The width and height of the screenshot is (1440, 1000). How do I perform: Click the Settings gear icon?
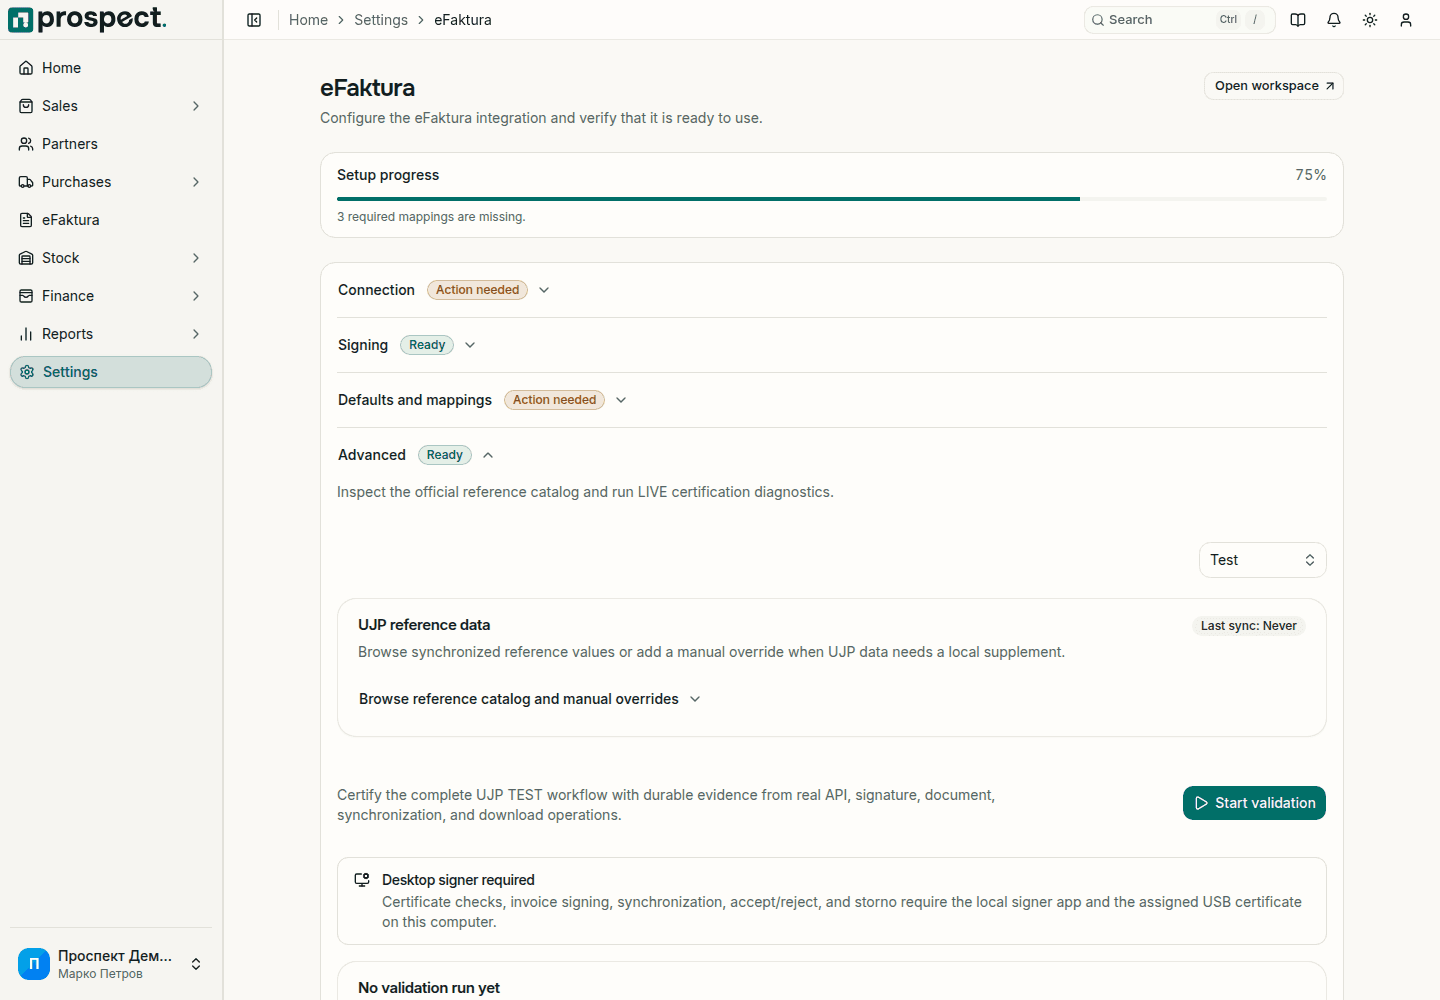tap(27, 372)
